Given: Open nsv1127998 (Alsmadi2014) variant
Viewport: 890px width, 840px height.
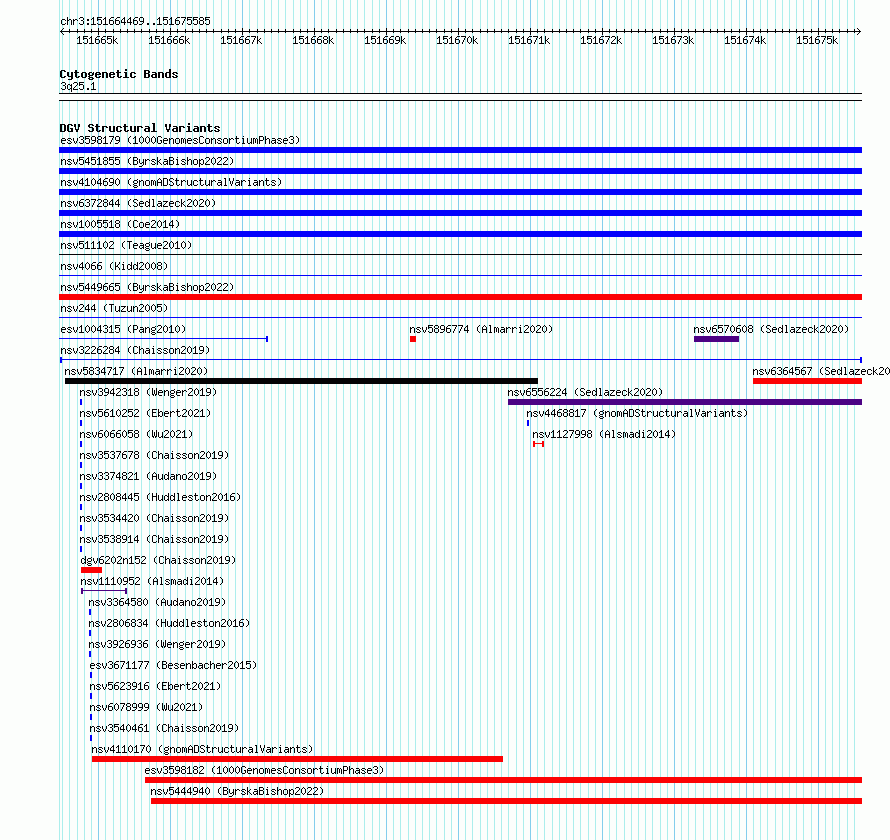Looking at the screenshot, I should (604, 434).
